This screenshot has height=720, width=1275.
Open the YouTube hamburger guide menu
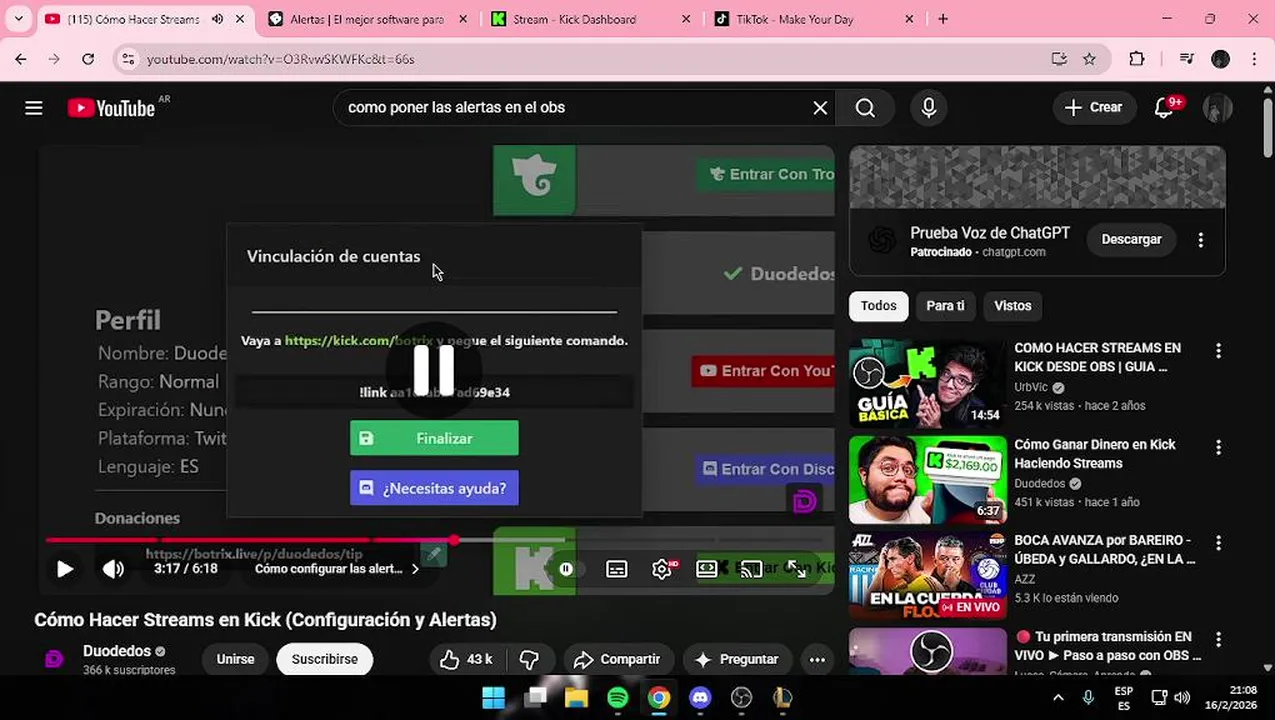coord(34,108)
